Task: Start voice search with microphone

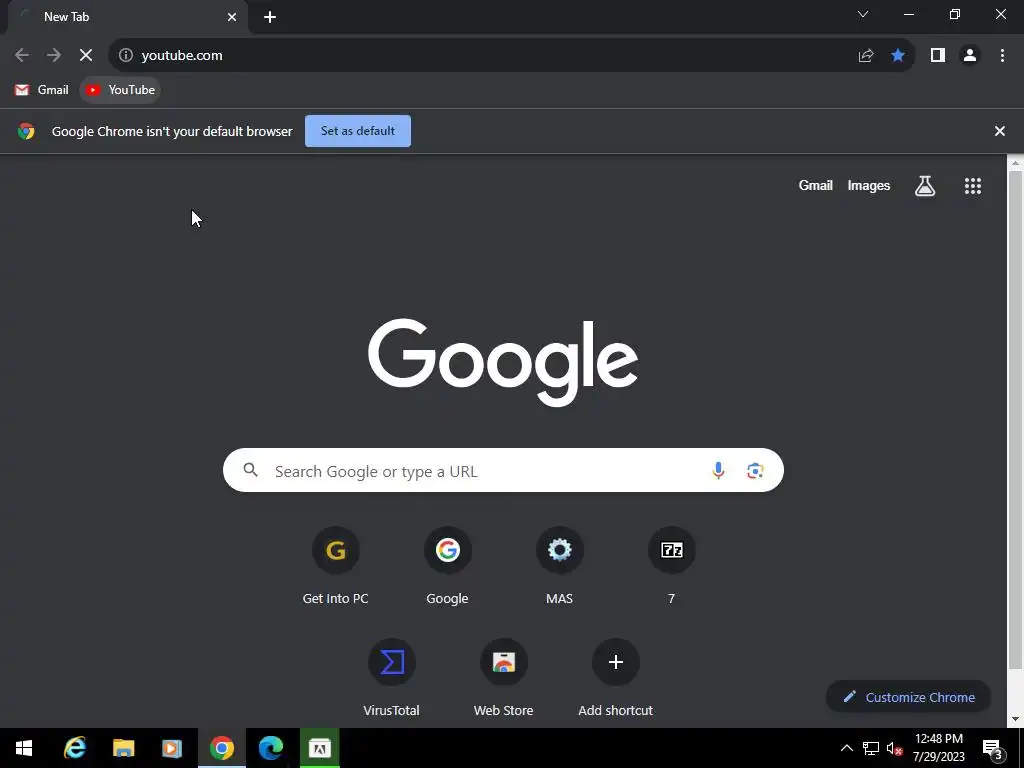Action: coord(718,470)
